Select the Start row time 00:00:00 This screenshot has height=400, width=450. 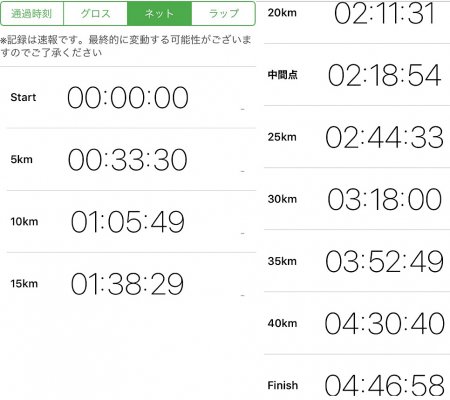coord(128,98)
